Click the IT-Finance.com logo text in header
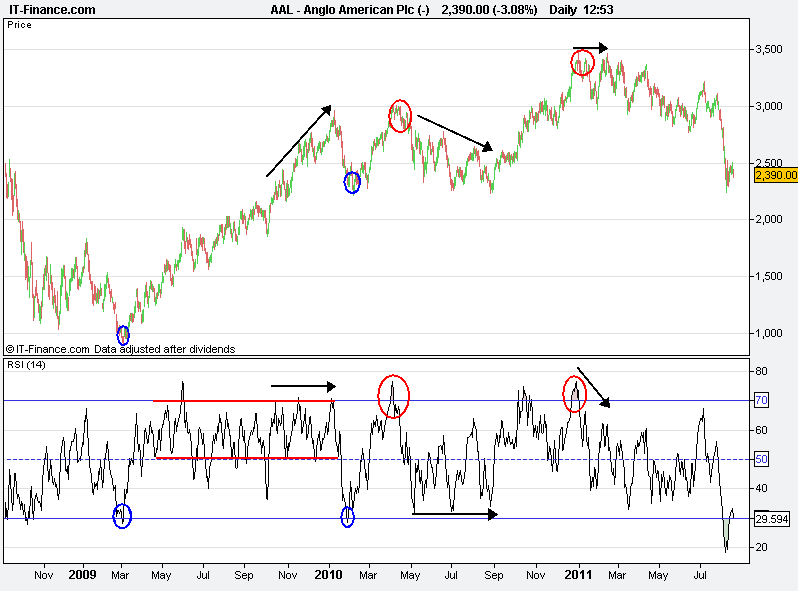 53,9
